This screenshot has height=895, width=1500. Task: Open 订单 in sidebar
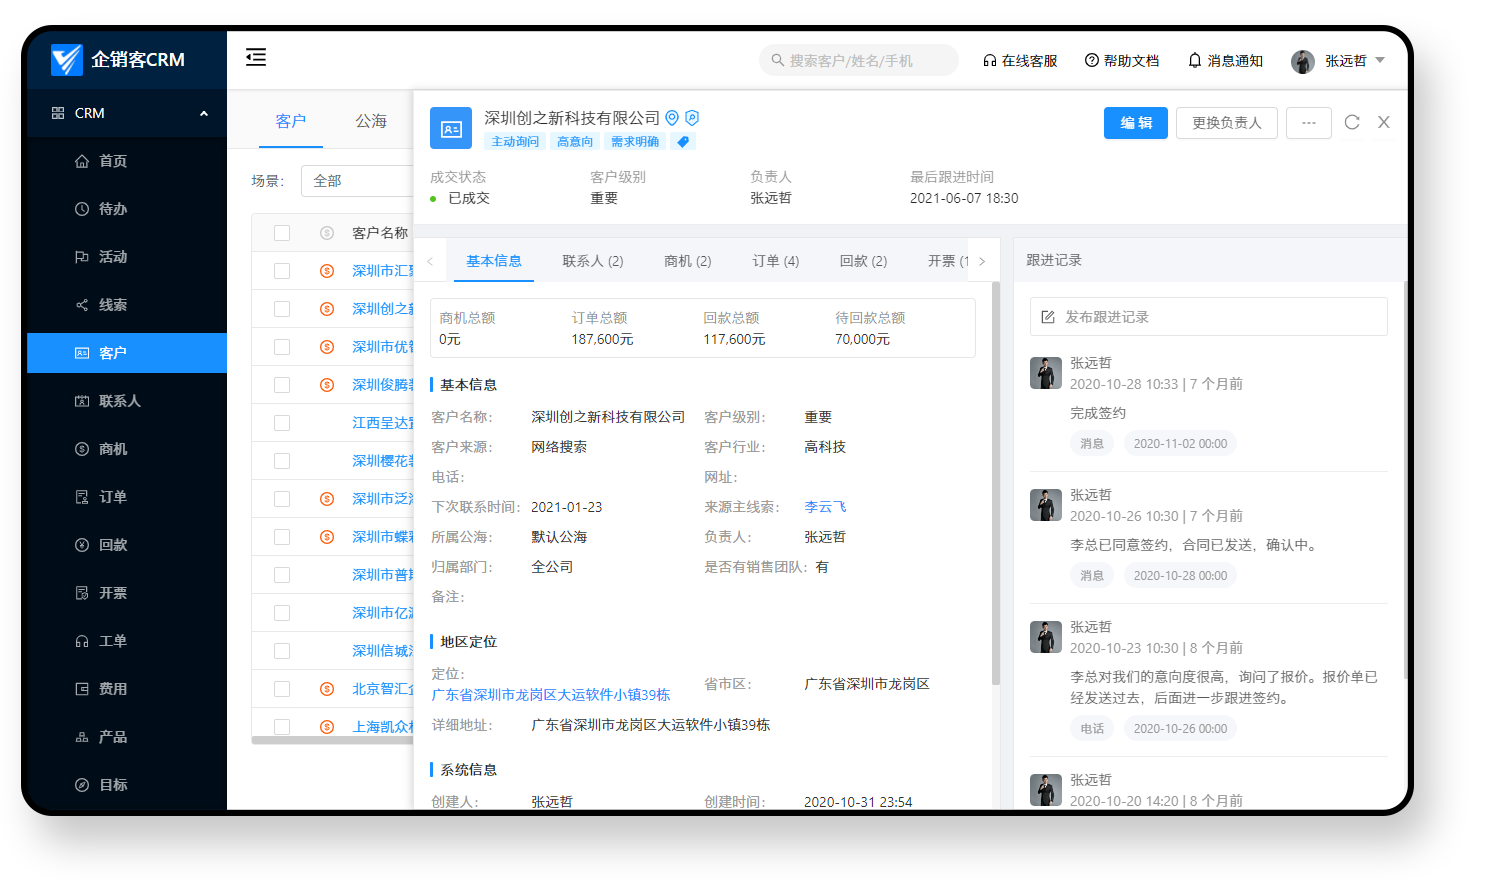pyautogui.click(x=127, y=497)
